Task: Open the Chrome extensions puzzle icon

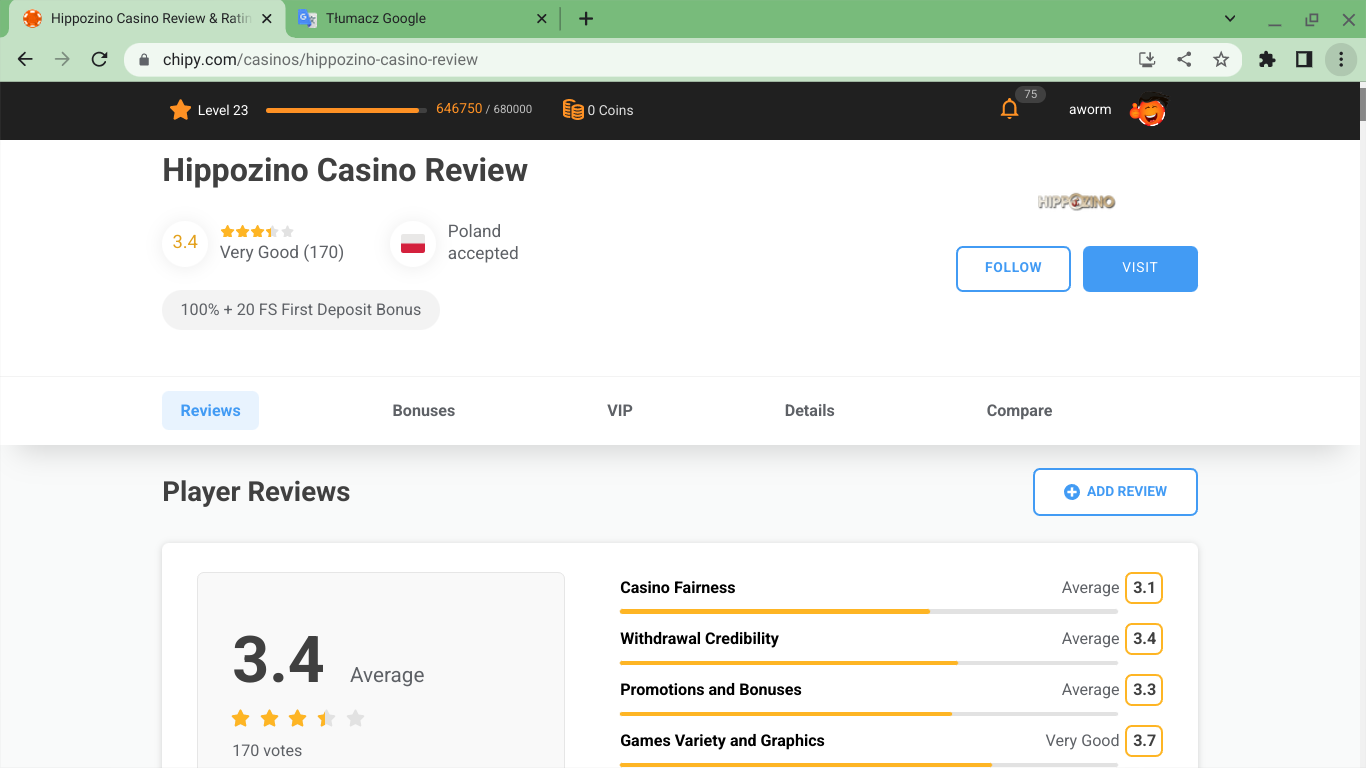Action: click(1267, 60)
